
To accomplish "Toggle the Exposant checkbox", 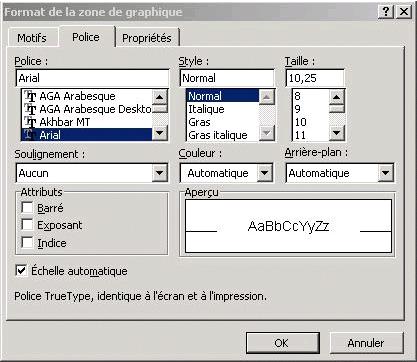I will click(x=27, y=225).
